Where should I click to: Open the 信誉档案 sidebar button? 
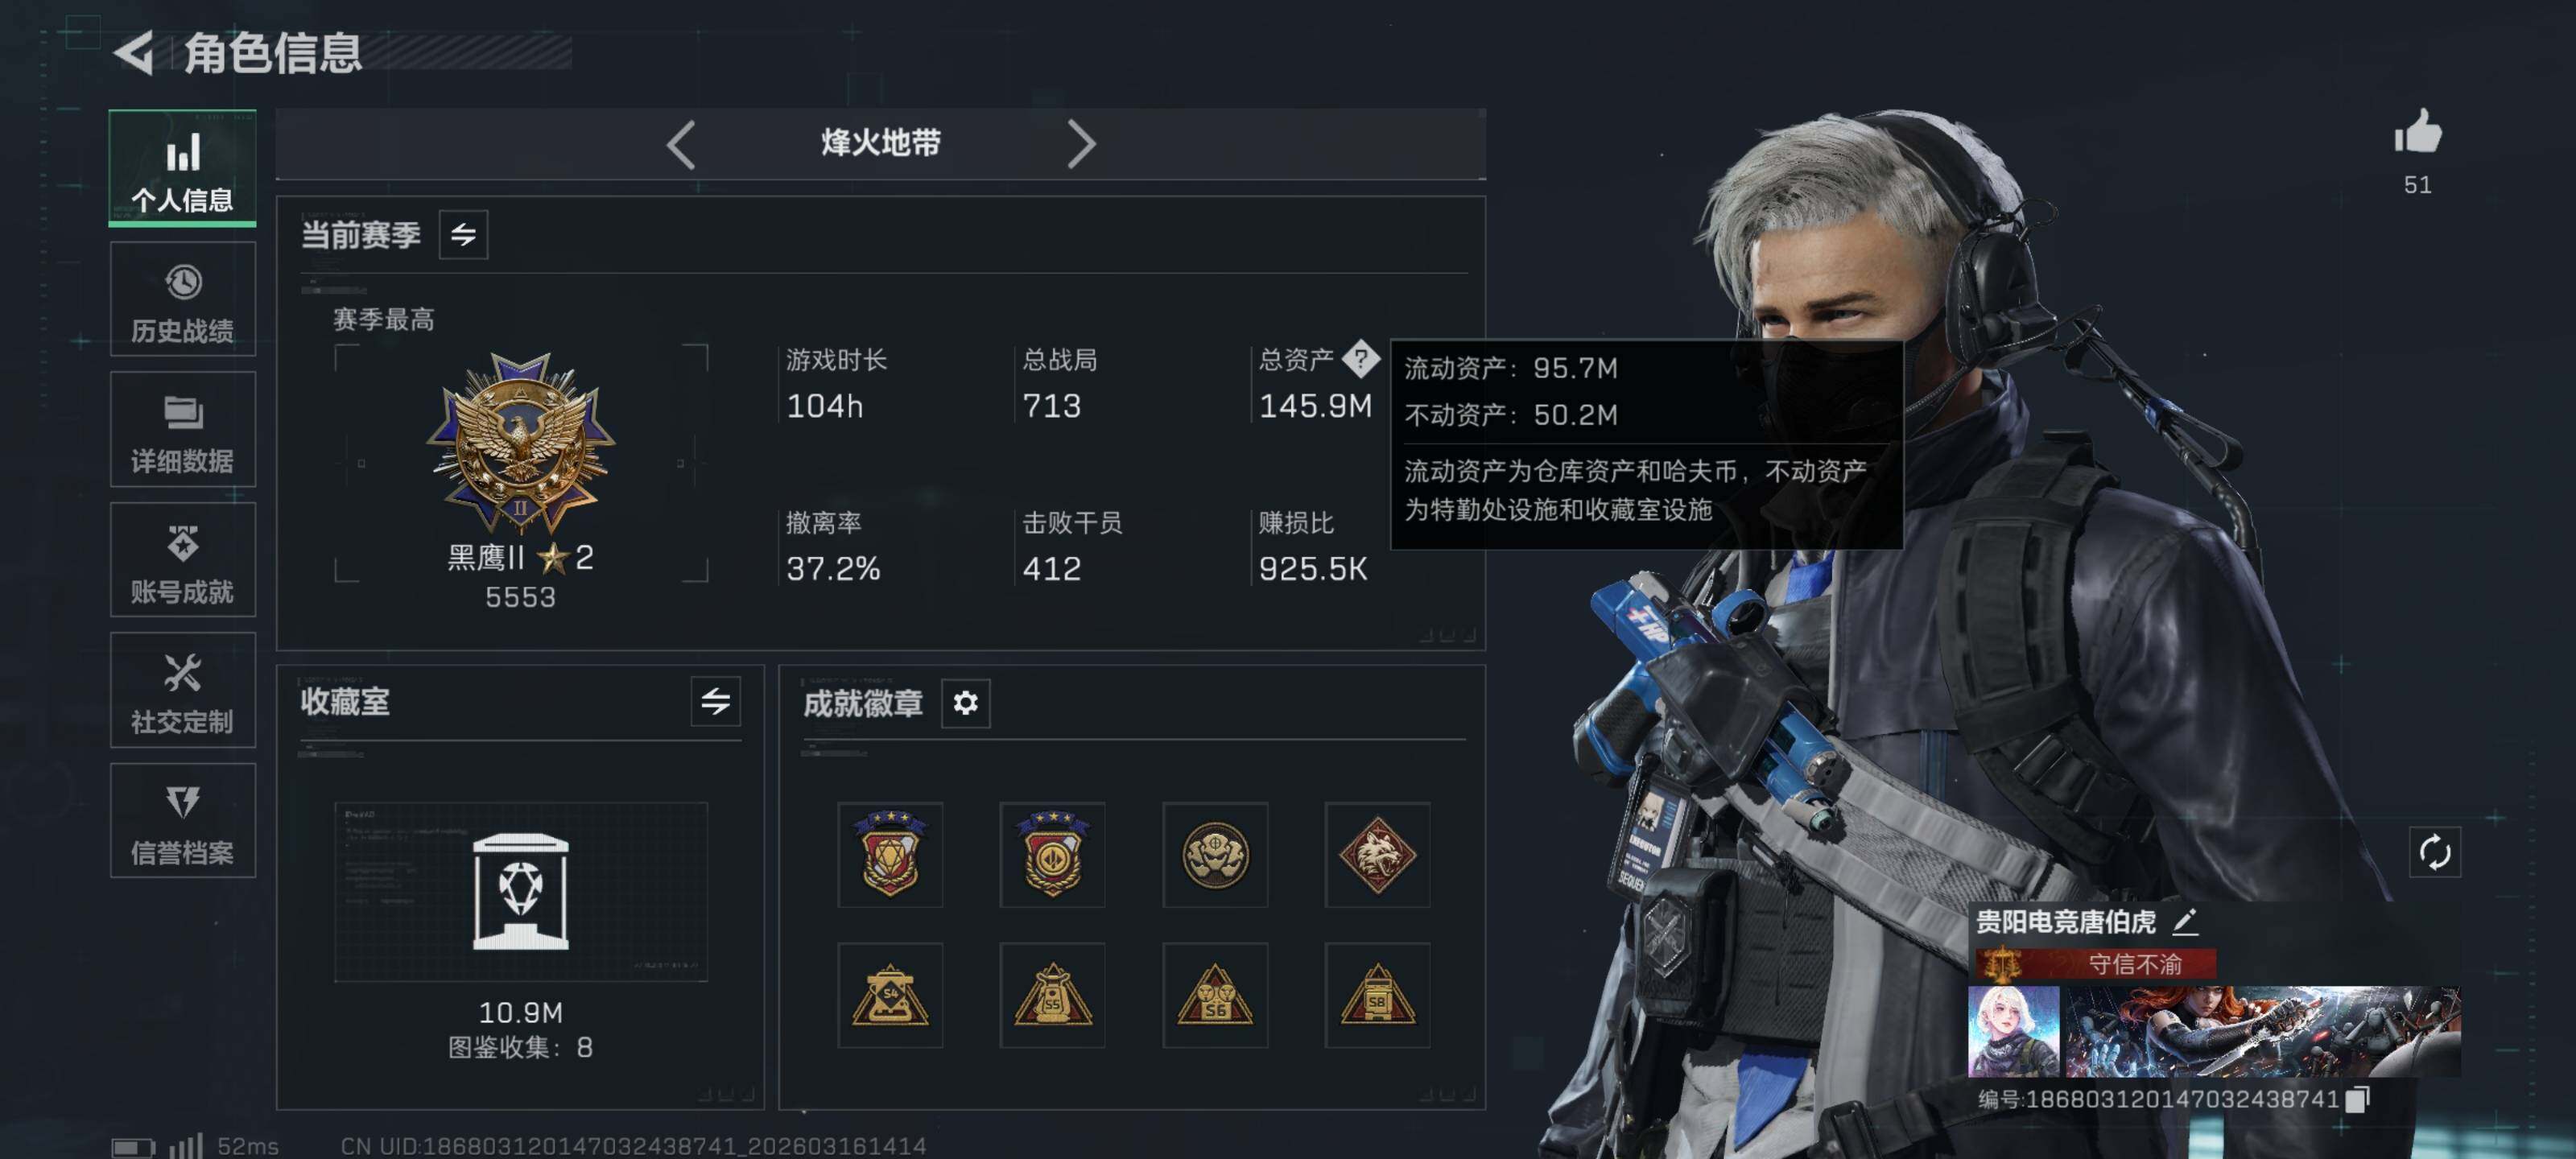pyautogui.click(x=182, y=821)
